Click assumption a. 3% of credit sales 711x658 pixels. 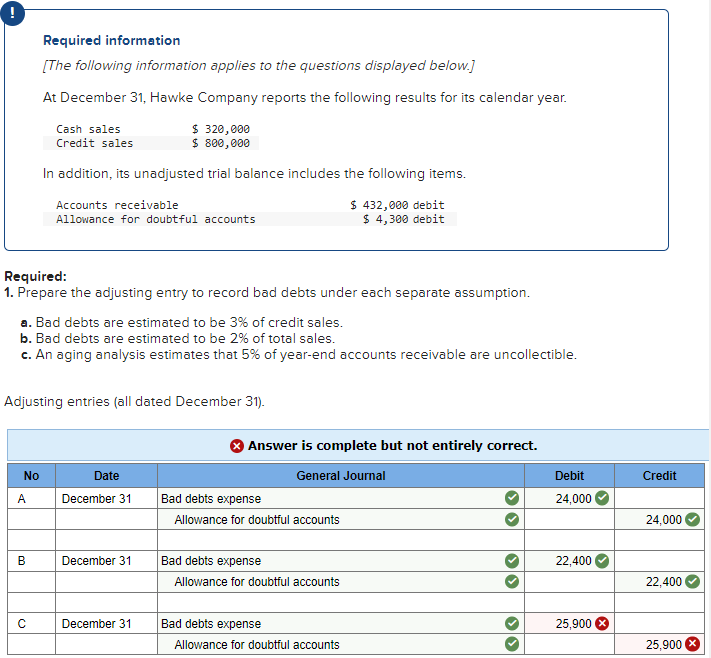(x=182, y=322)
